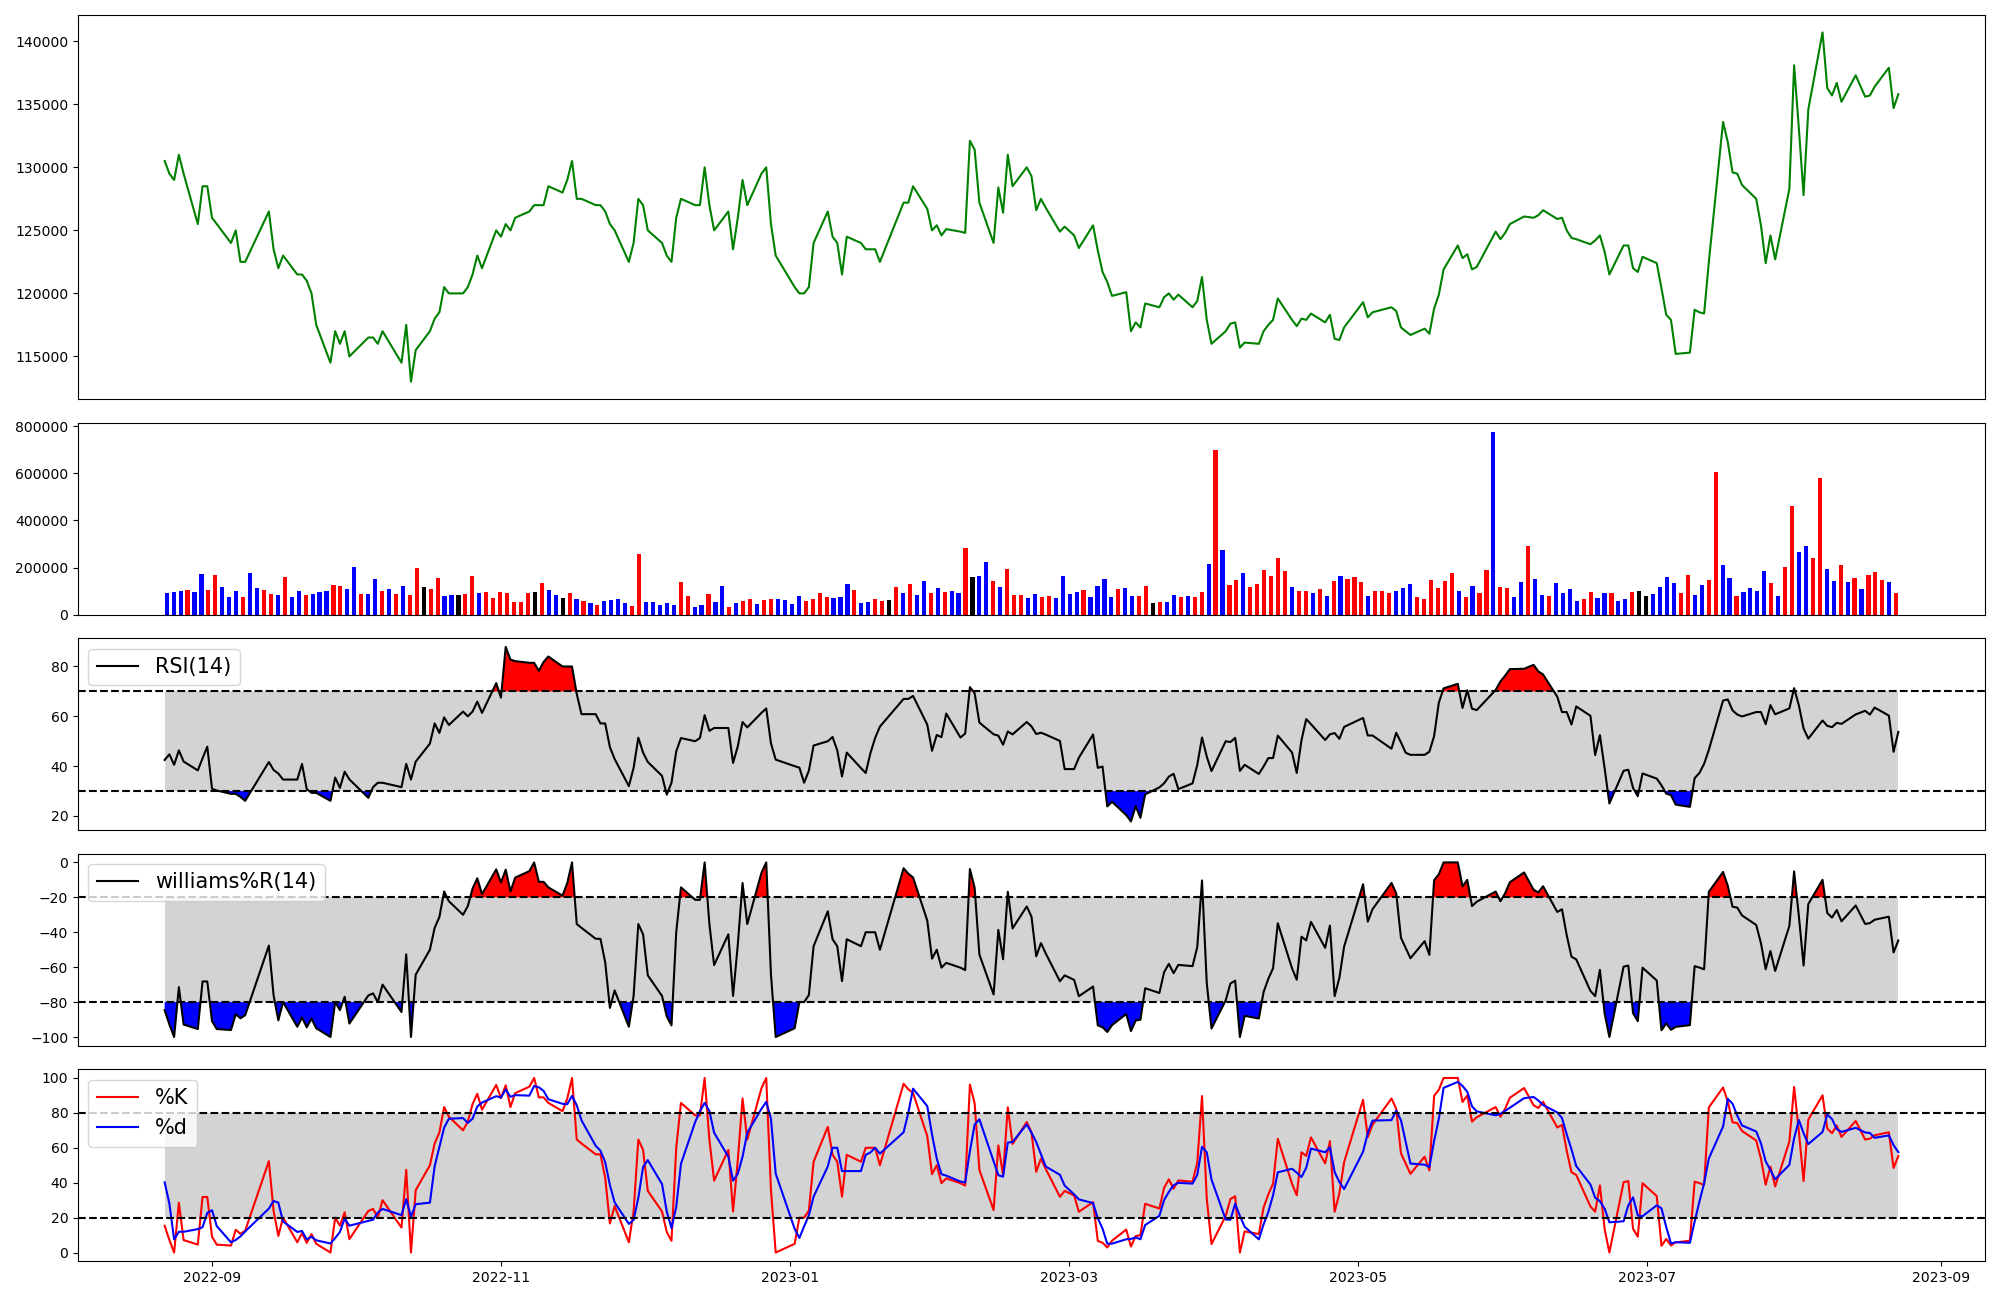2000x1300 pixels.
Task: Click the 2022-09 date tick label
Action: tap(212, 1277)
